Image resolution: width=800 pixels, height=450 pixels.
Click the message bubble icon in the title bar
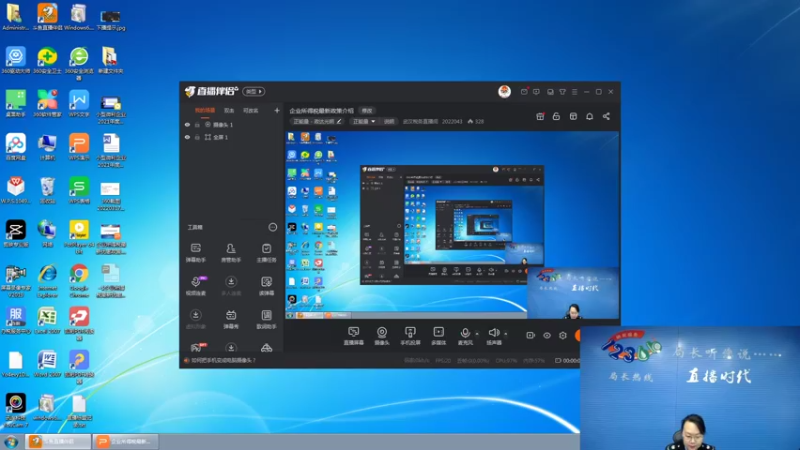click(x=536, y=92)
